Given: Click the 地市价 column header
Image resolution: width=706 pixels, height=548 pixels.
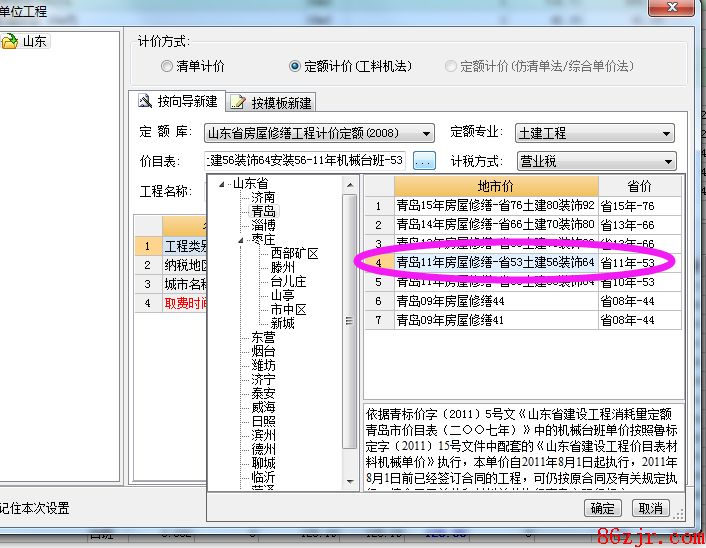Looking at the screenshot, I should [495, 186].
